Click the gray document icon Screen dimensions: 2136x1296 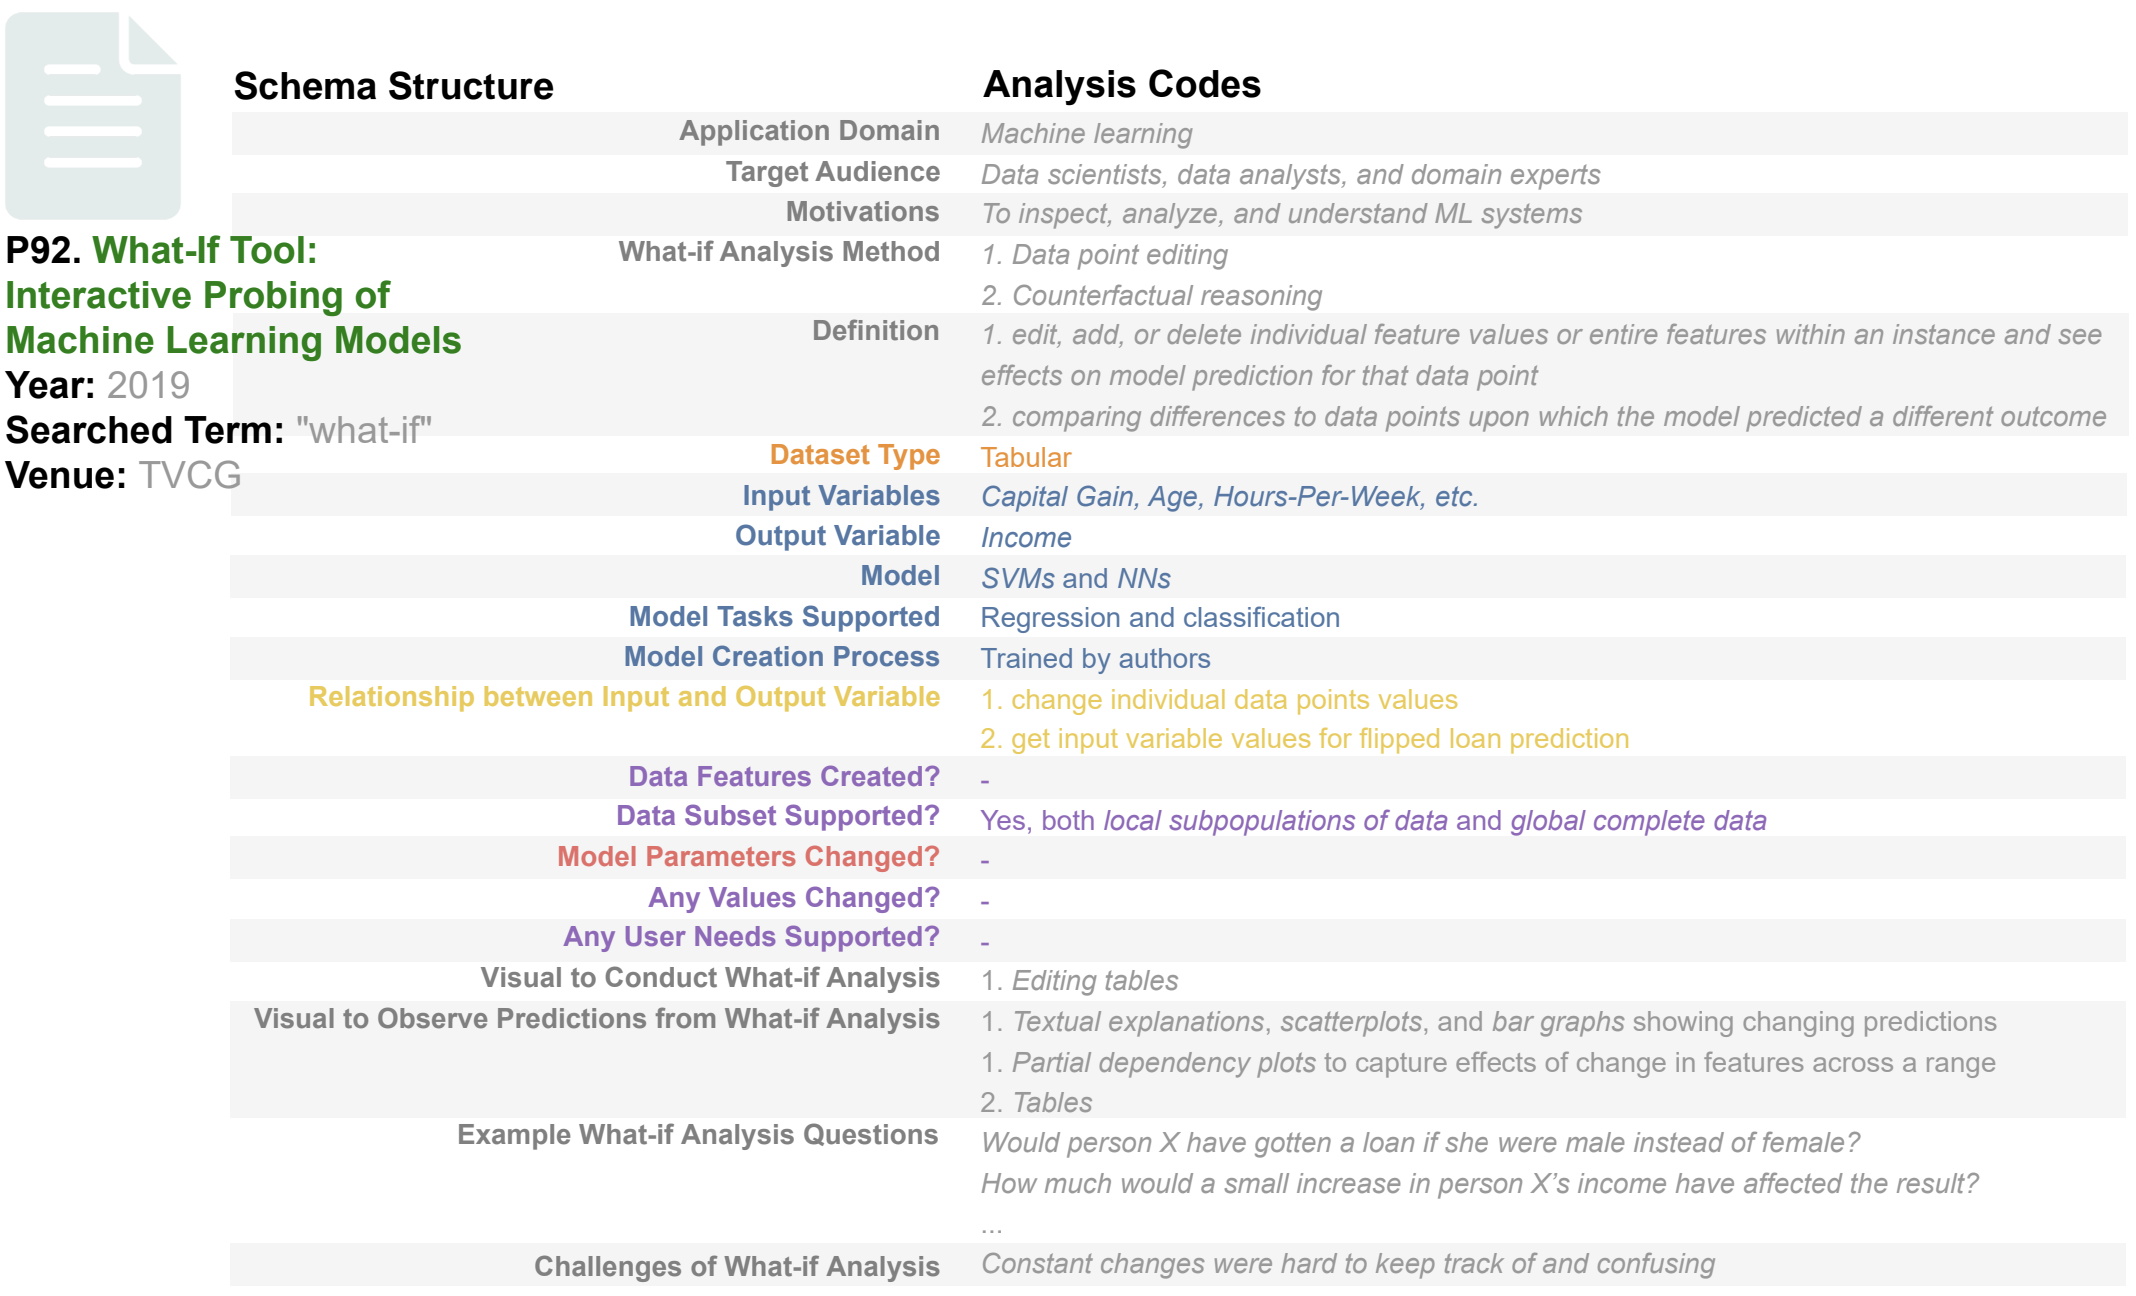(x=93, y=115)
